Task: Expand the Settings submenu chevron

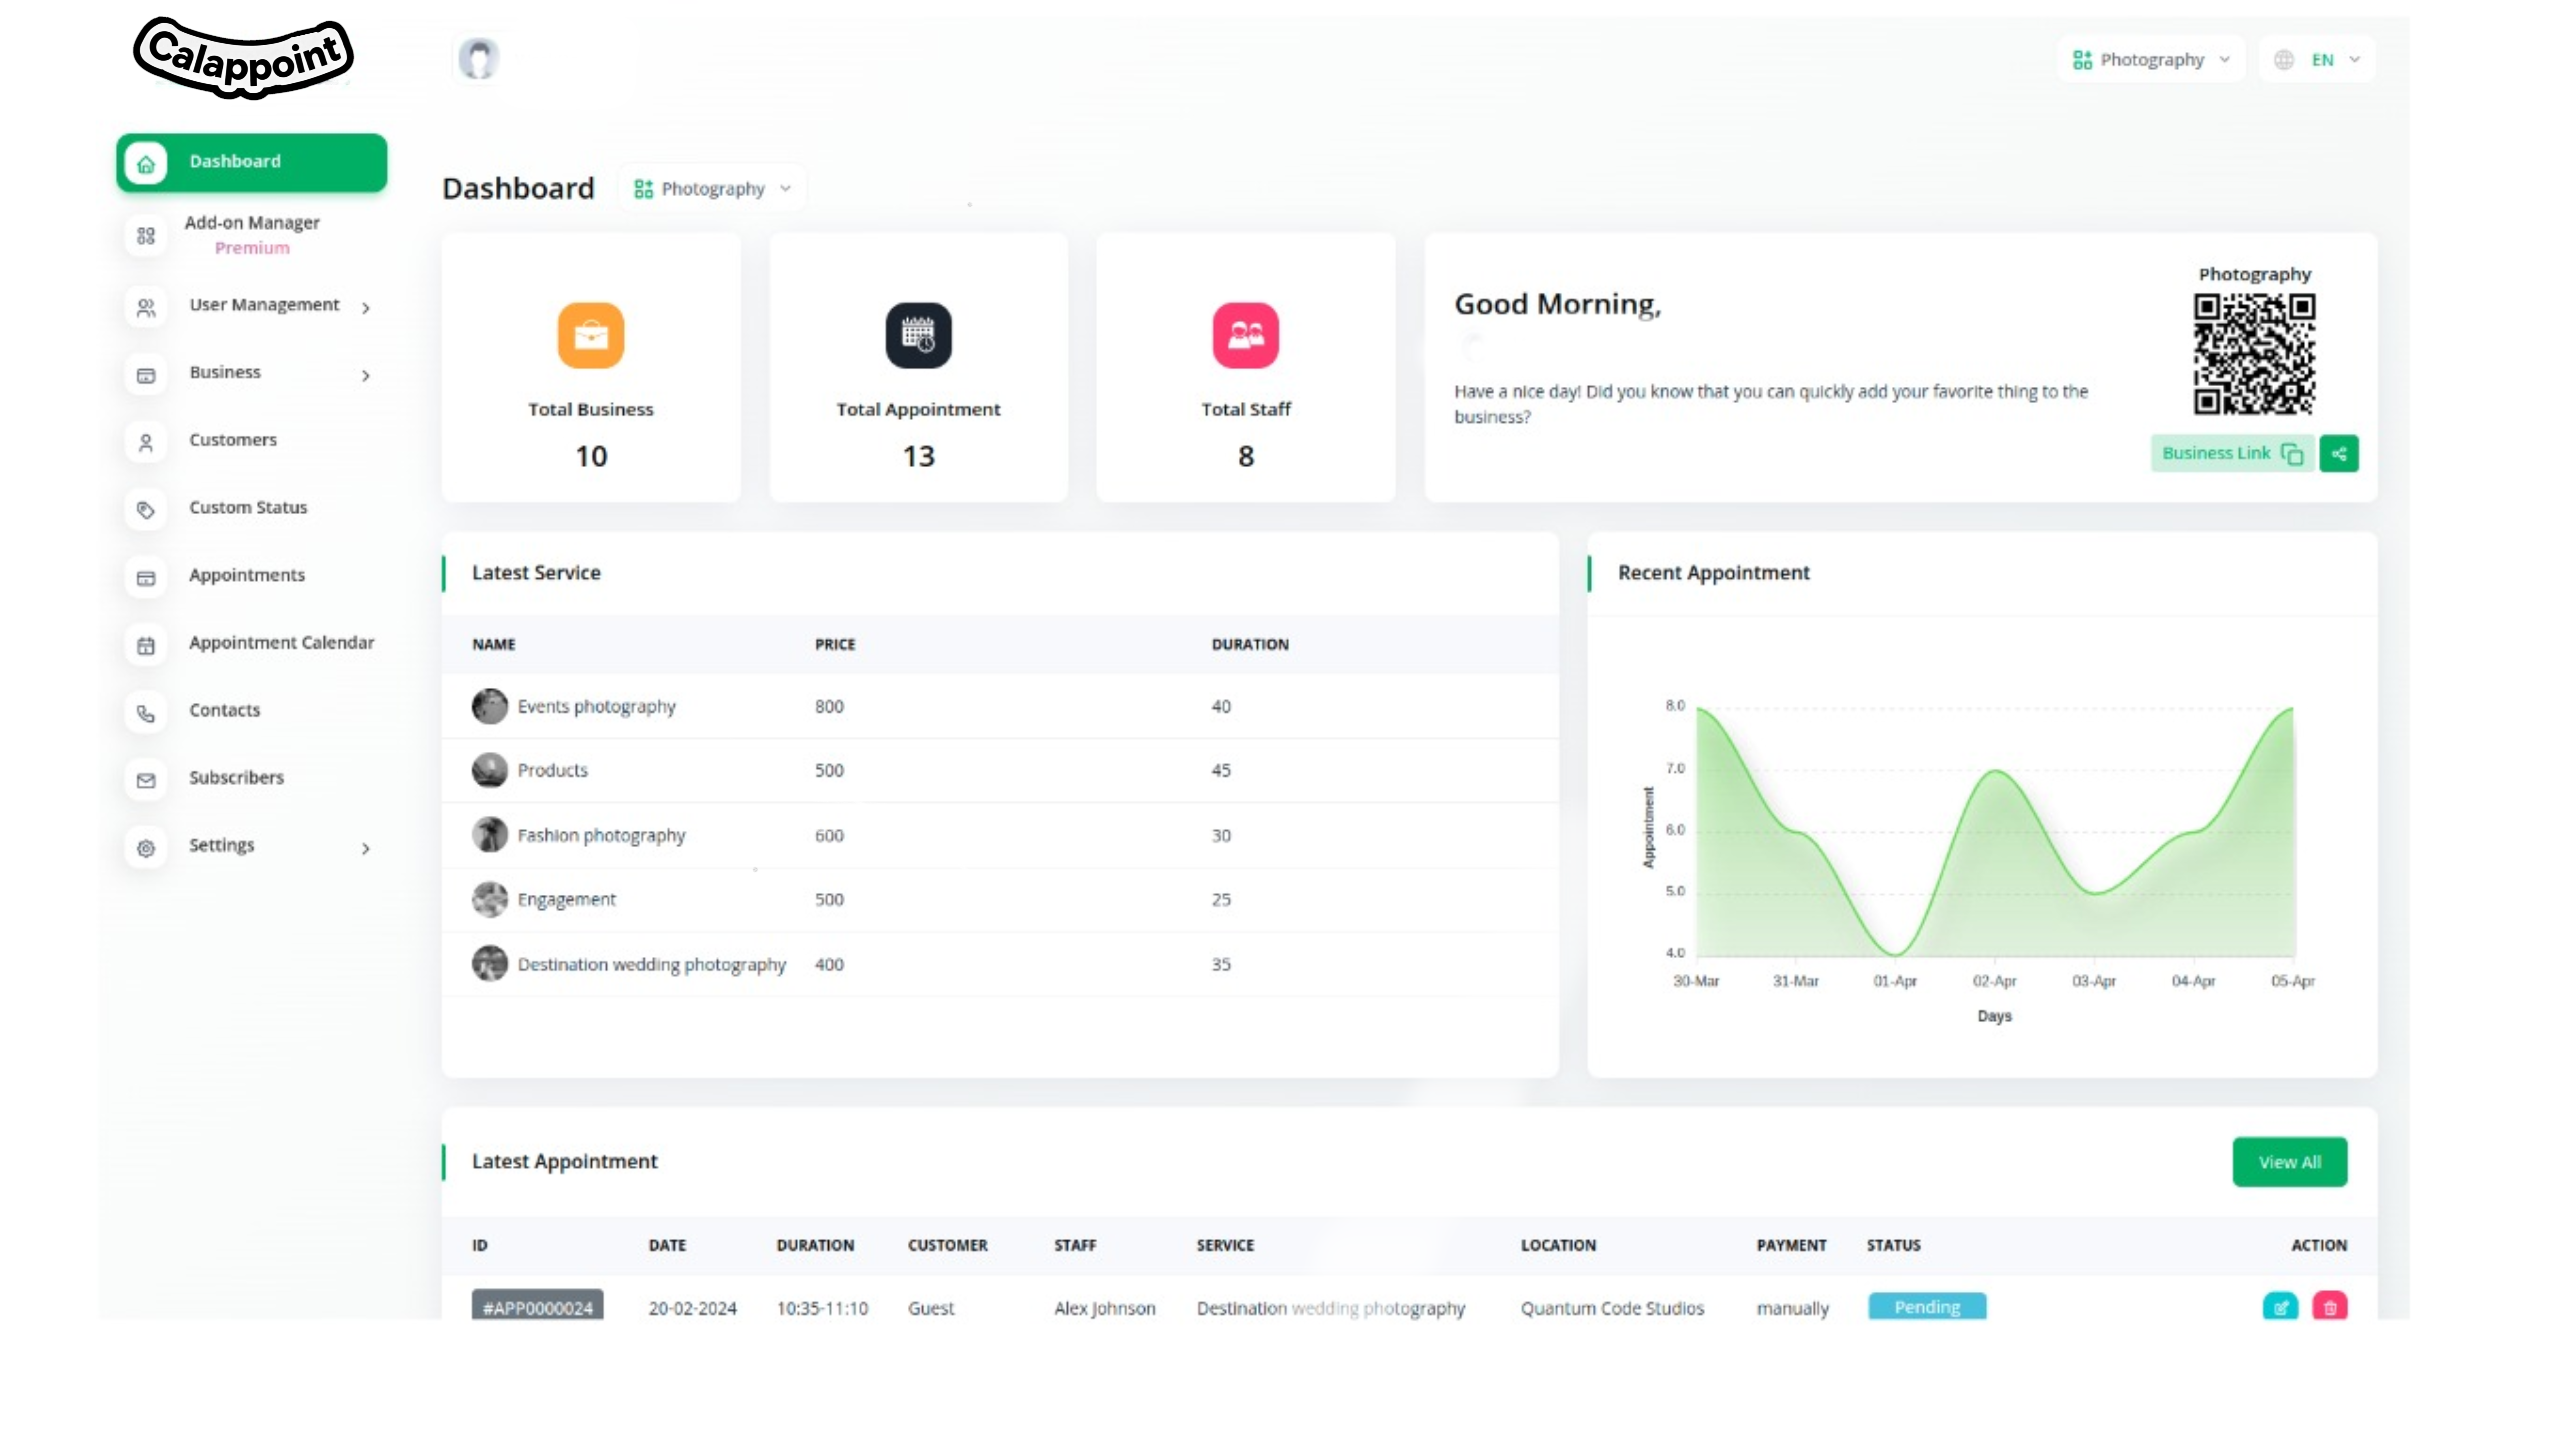Action: pyautogui.click(x=366, y=849)
